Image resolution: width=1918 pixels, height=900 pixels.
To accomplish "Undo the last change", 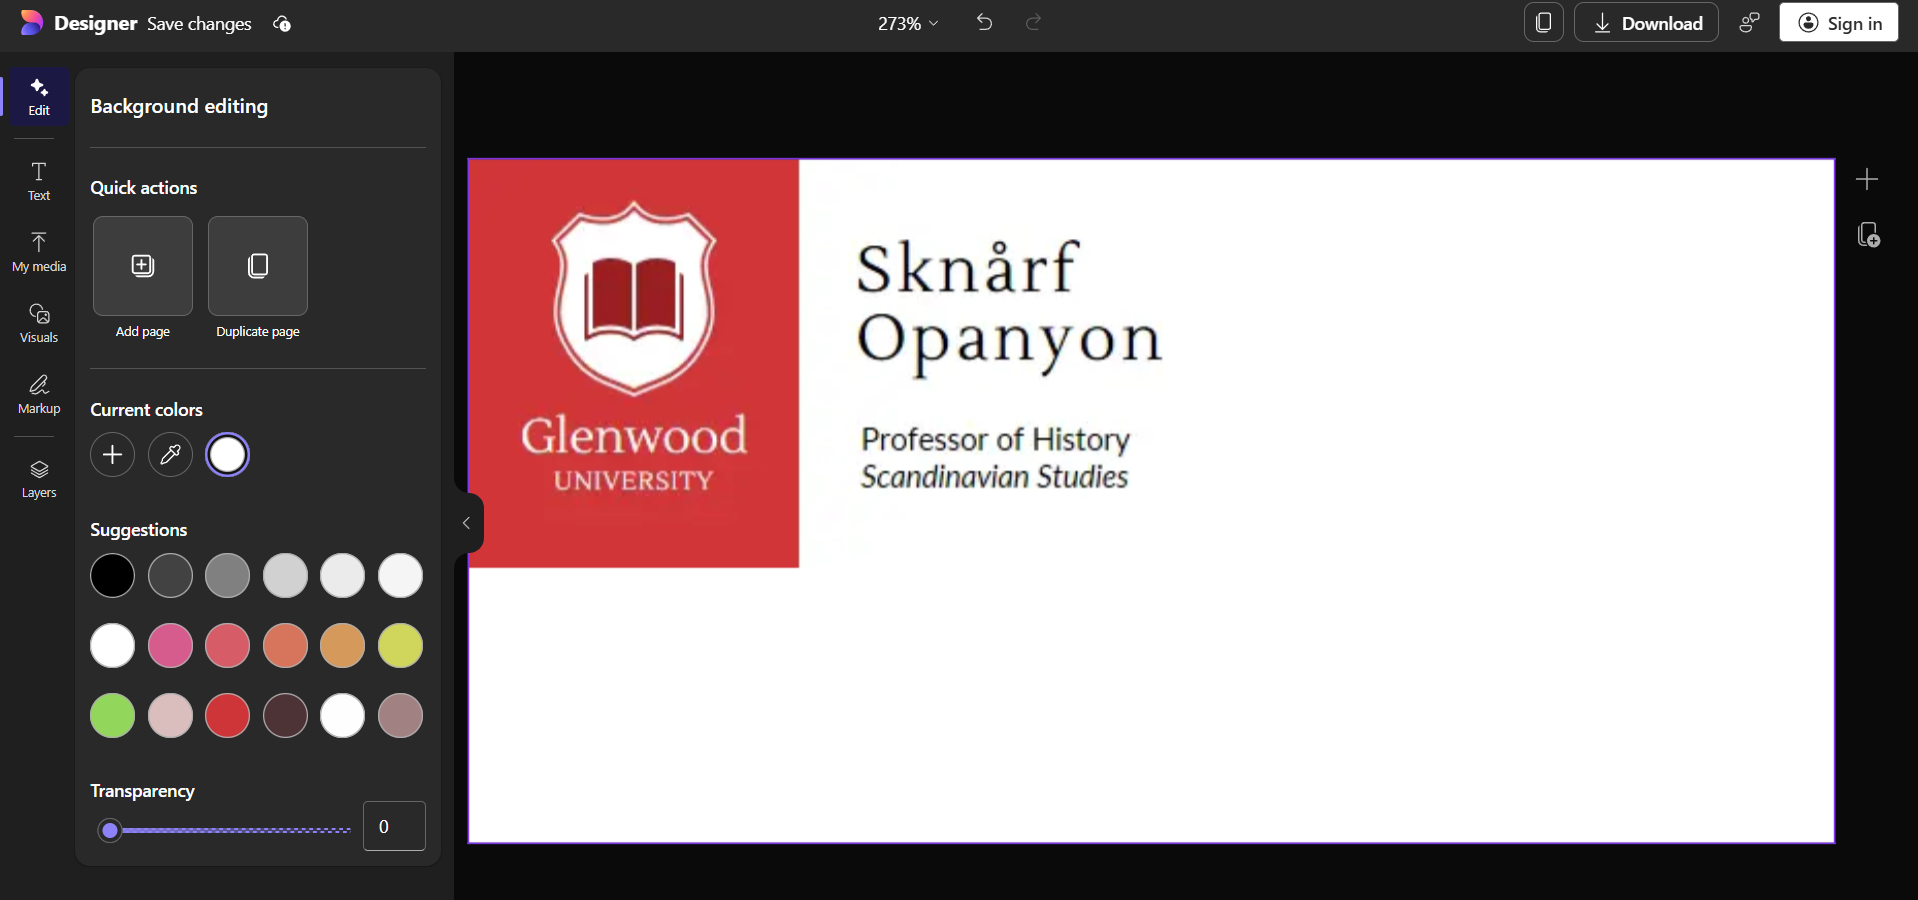I will (984, 23).
